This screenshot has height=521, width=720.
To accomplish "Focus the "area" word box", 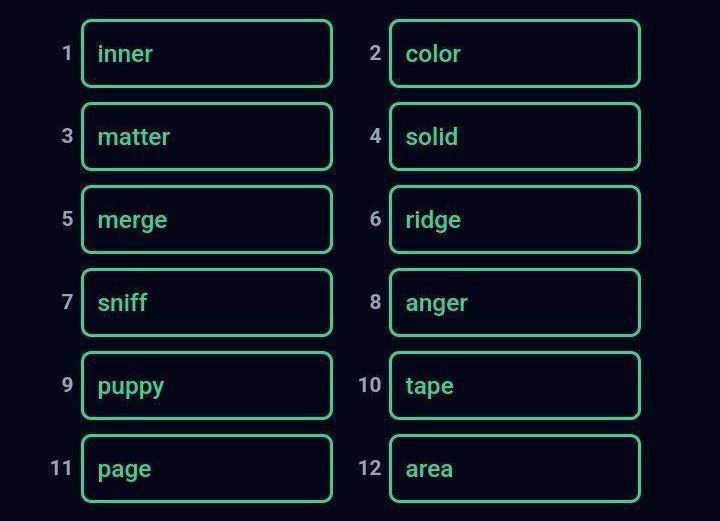I will 515,469.
